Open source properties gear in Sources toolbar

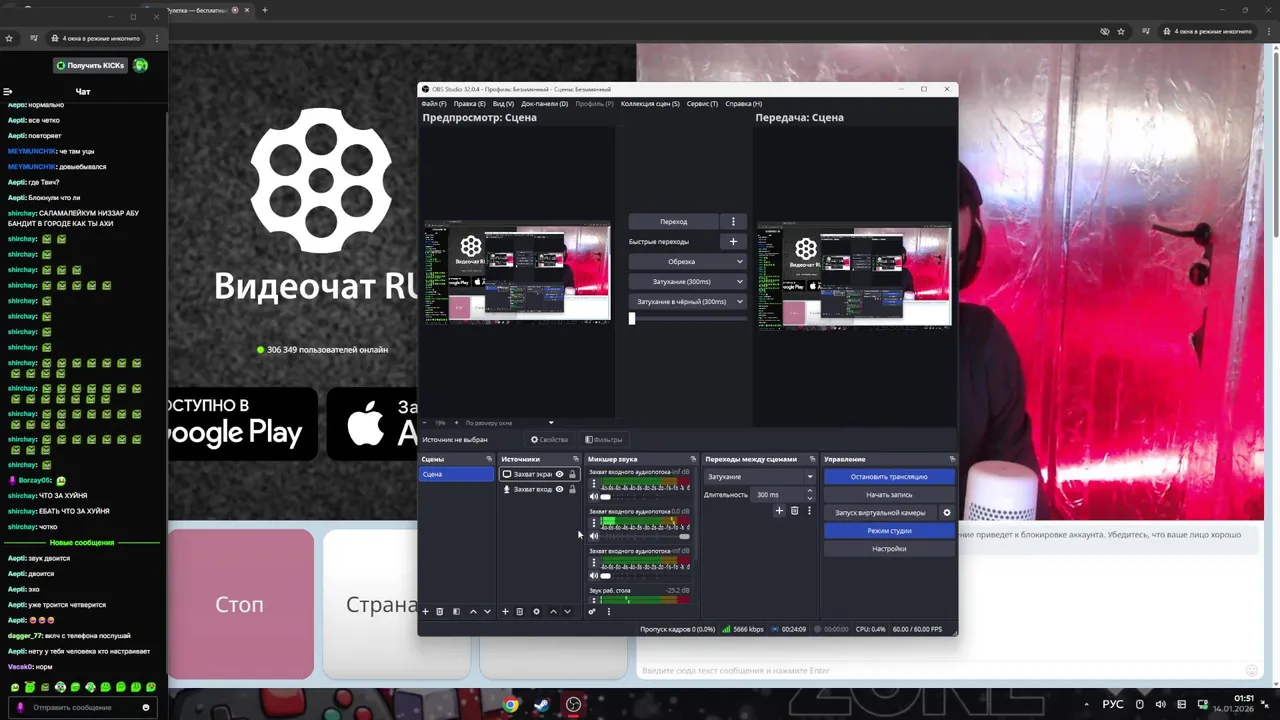tap(536, 611)
